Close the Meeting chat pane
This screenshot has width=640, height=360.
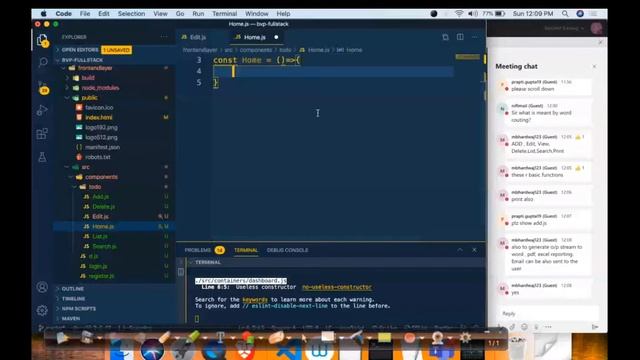pyautogui.click(x=594, y=66)
